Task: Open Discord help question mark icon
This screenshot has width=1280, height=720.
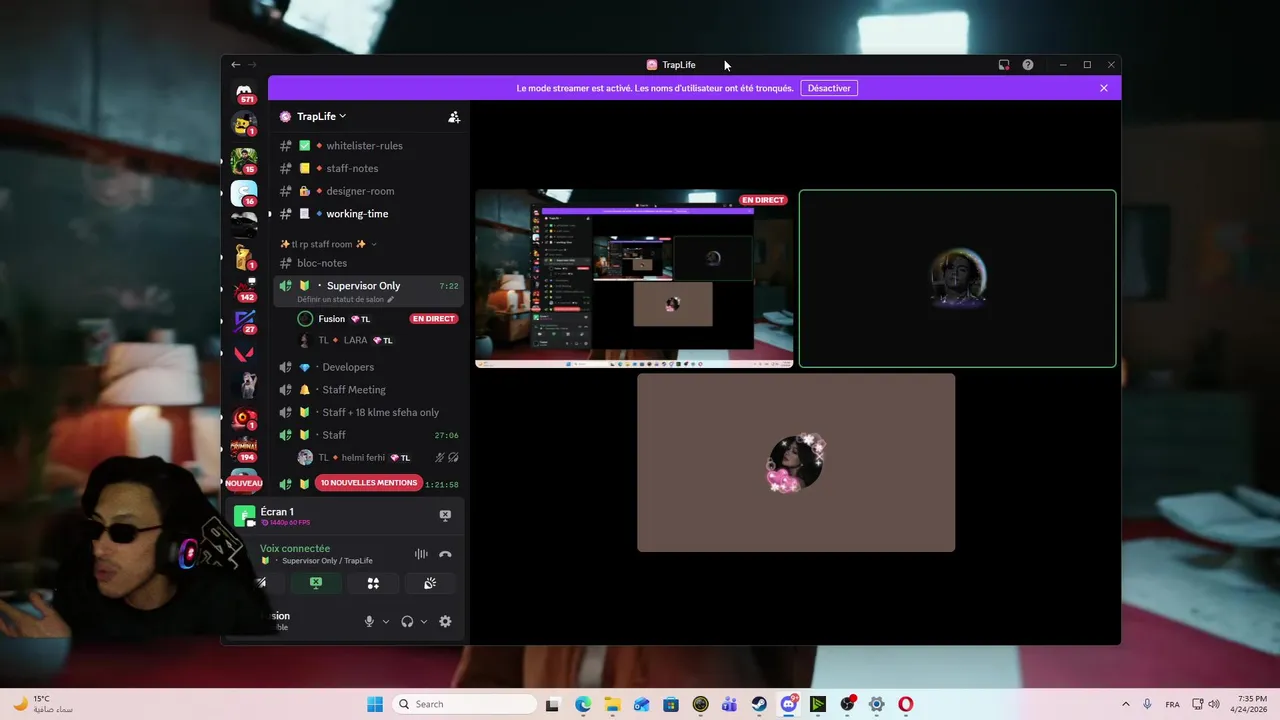Action: pos(1028,65)
